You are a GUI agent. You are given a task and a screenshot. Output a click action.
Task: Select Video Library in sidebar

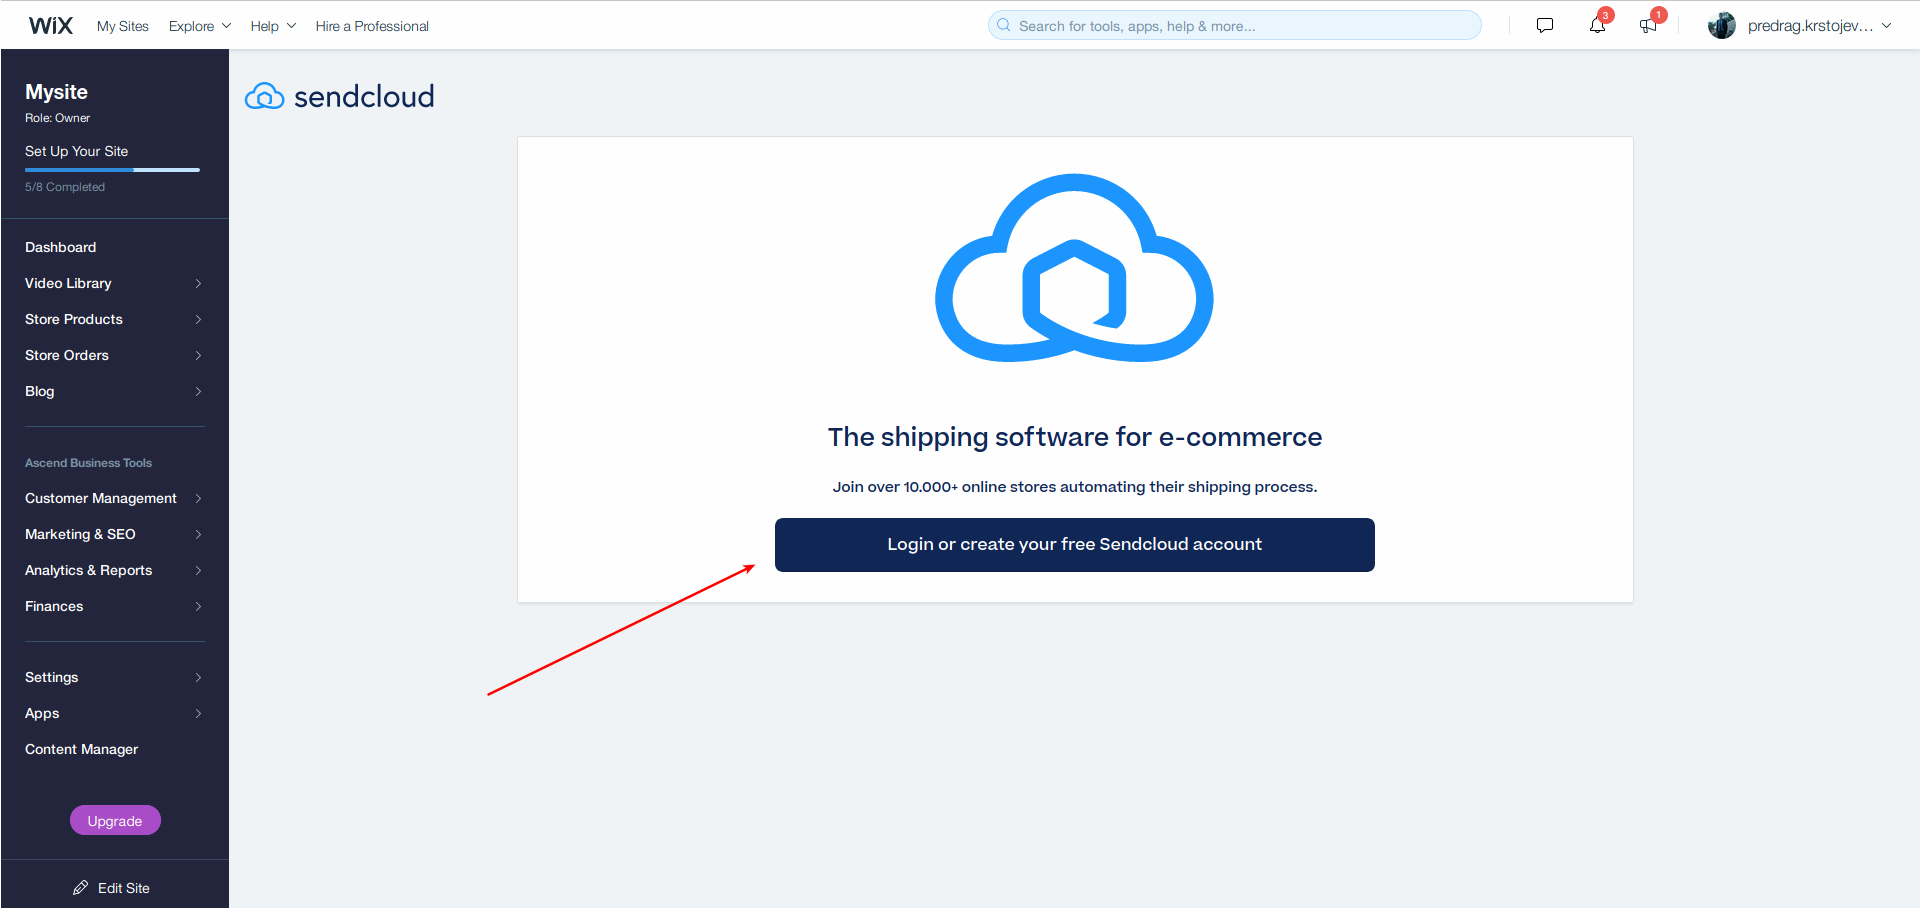pos(68,283)
